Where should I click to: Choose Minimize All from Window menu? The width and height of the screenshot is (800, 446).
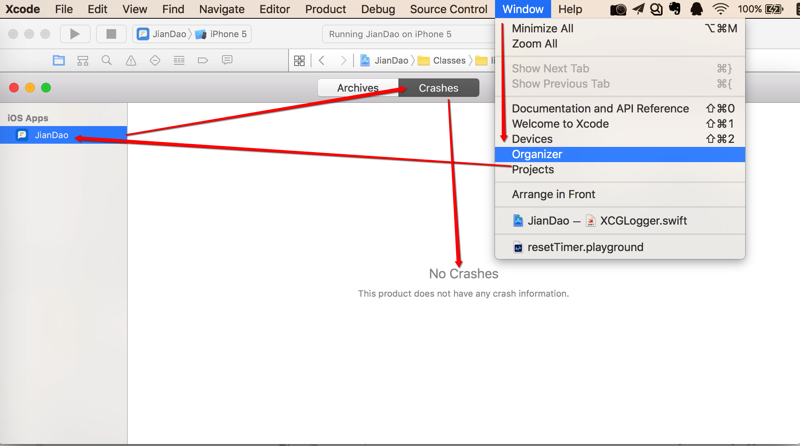coord(620,29)
